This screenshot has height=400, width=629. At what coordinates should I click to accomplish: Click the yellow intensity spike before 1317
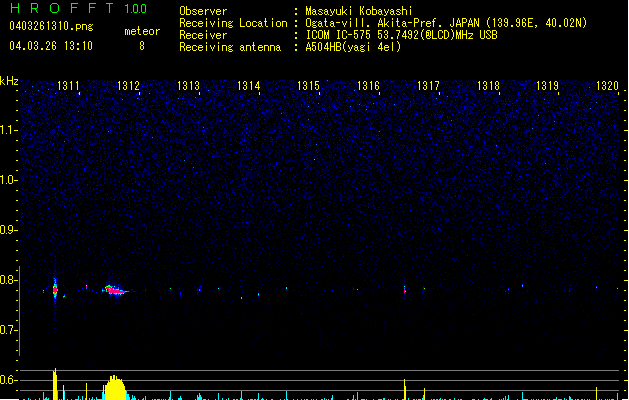point(404,389)
